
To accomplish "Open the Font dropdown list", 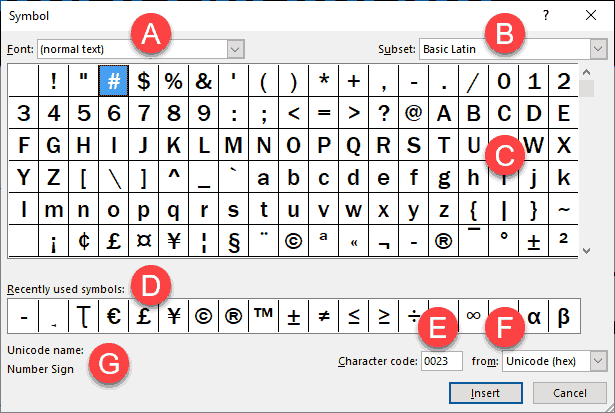I will tap(235, 49).
